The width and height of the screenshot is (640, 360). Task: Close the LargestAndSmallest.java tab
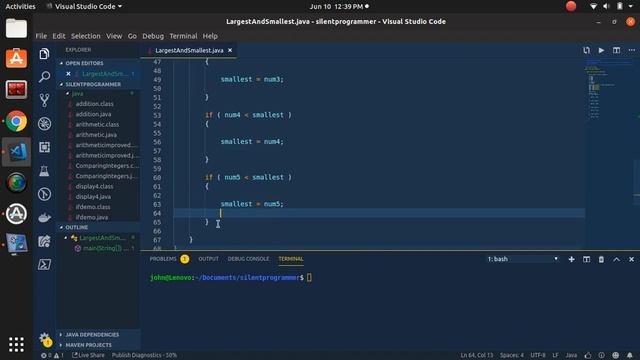click(x=230, y=50)
